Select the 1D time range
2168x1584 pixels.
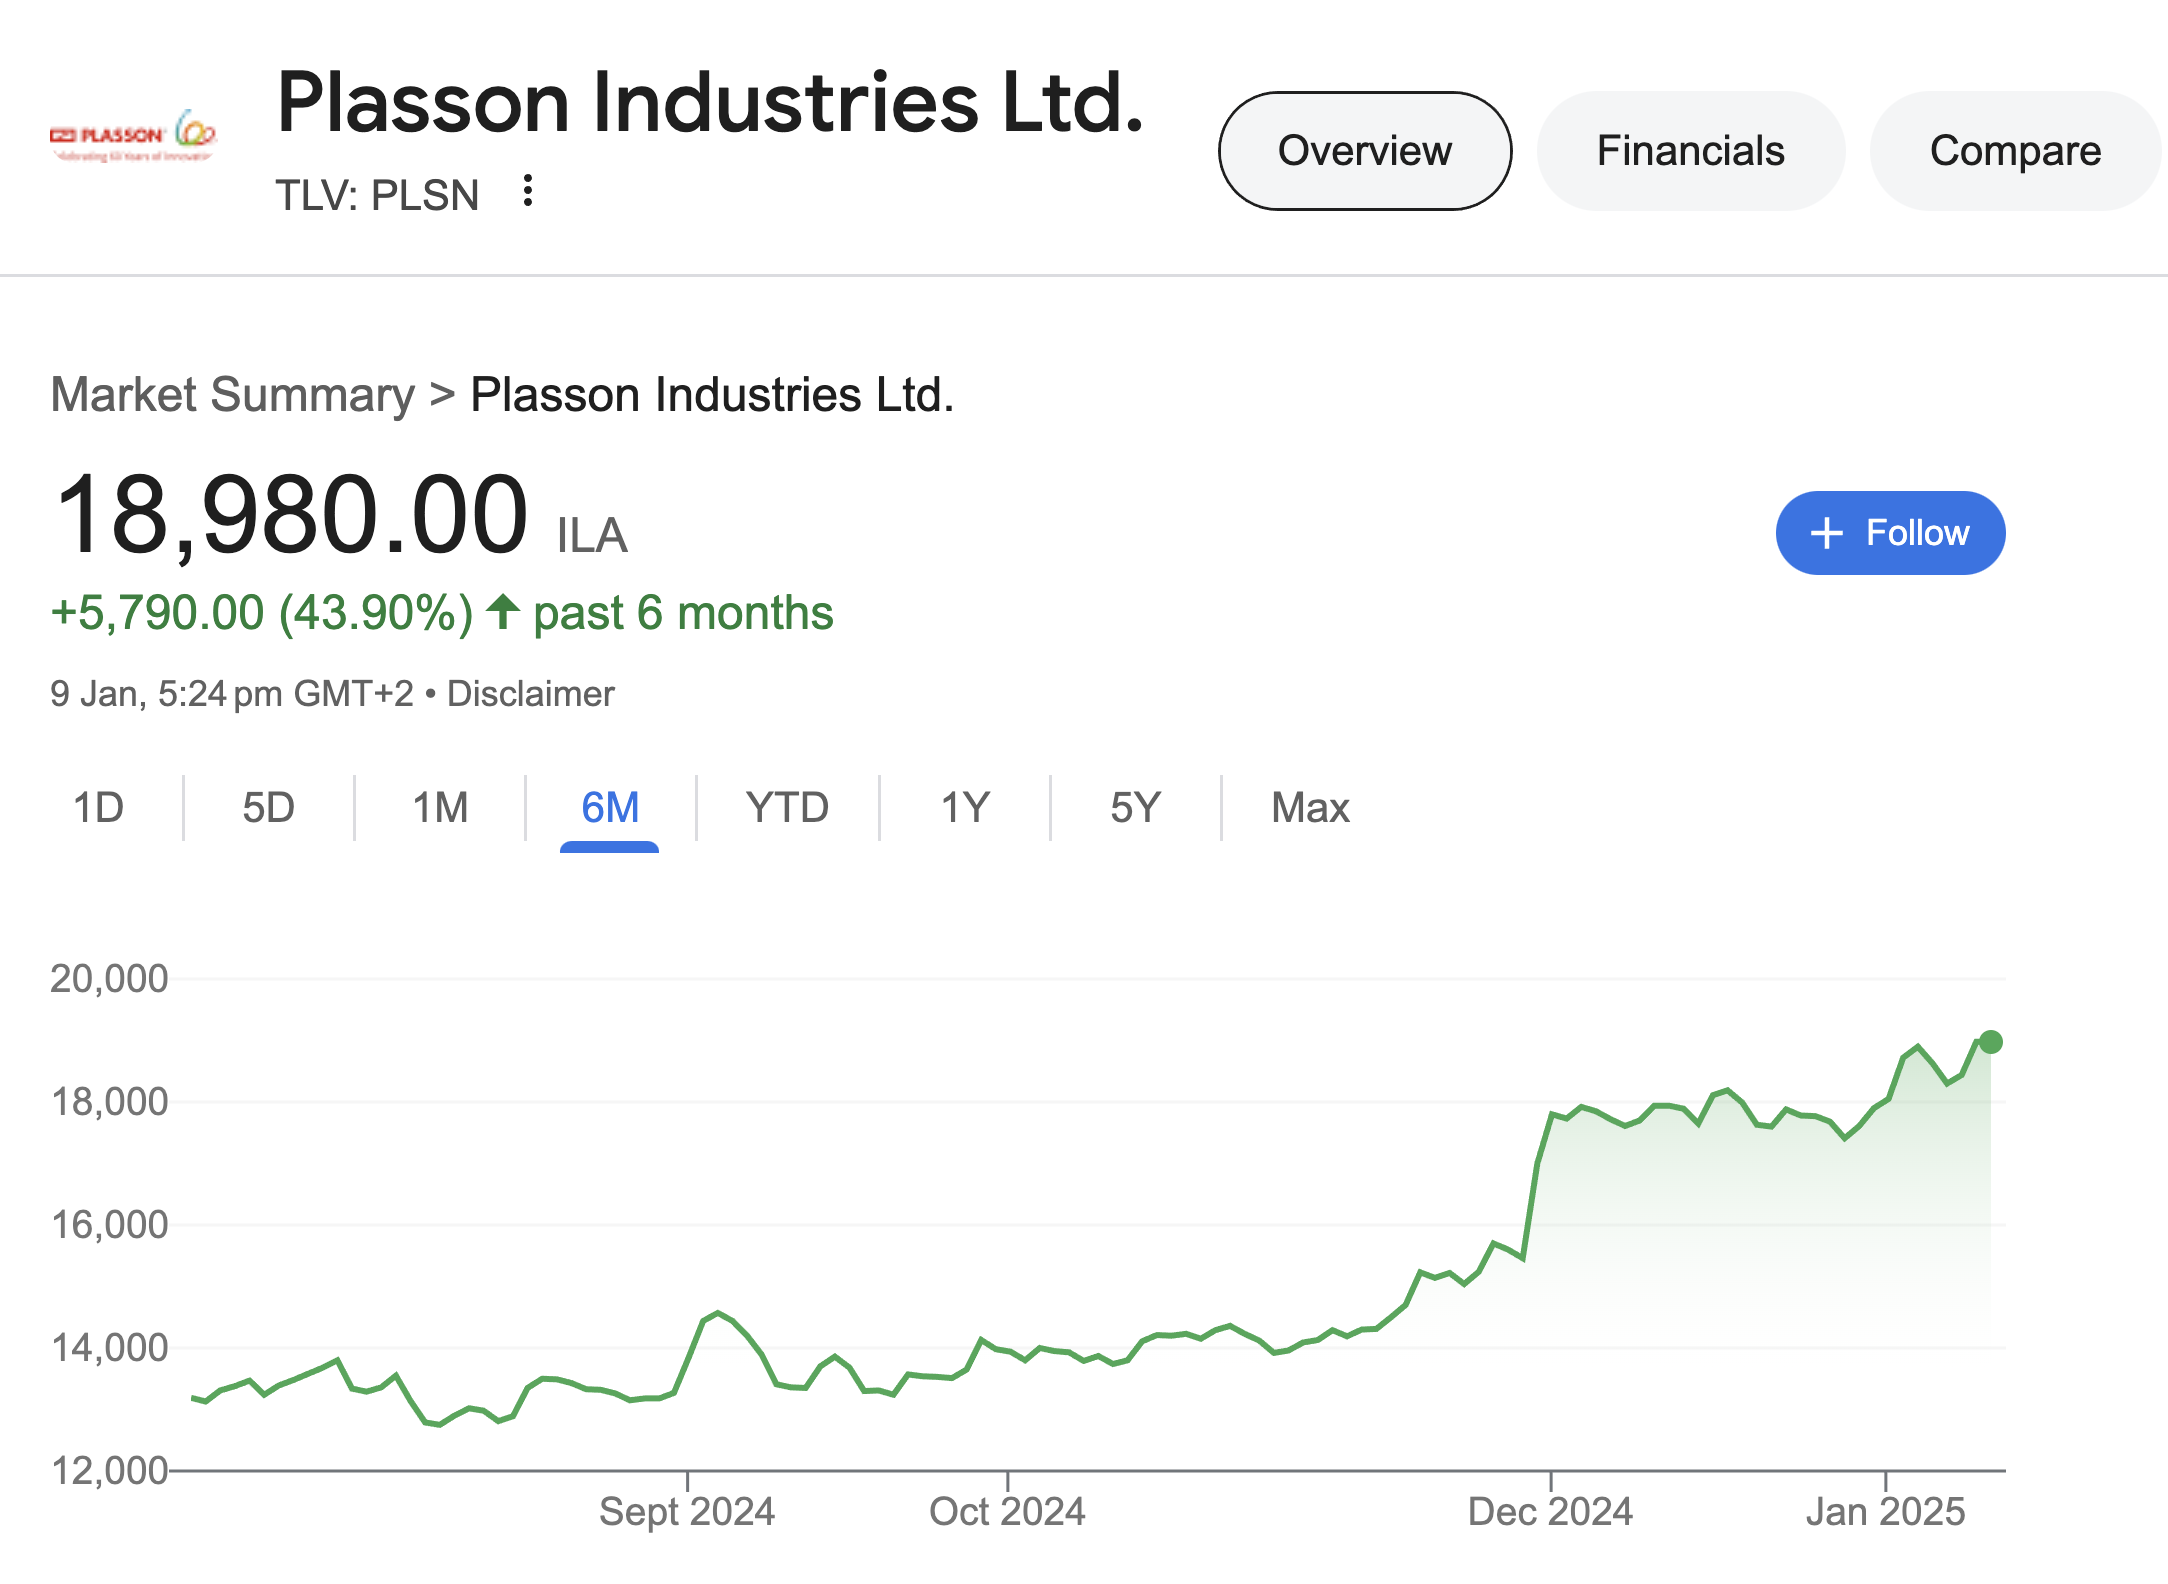pos(98,808)
